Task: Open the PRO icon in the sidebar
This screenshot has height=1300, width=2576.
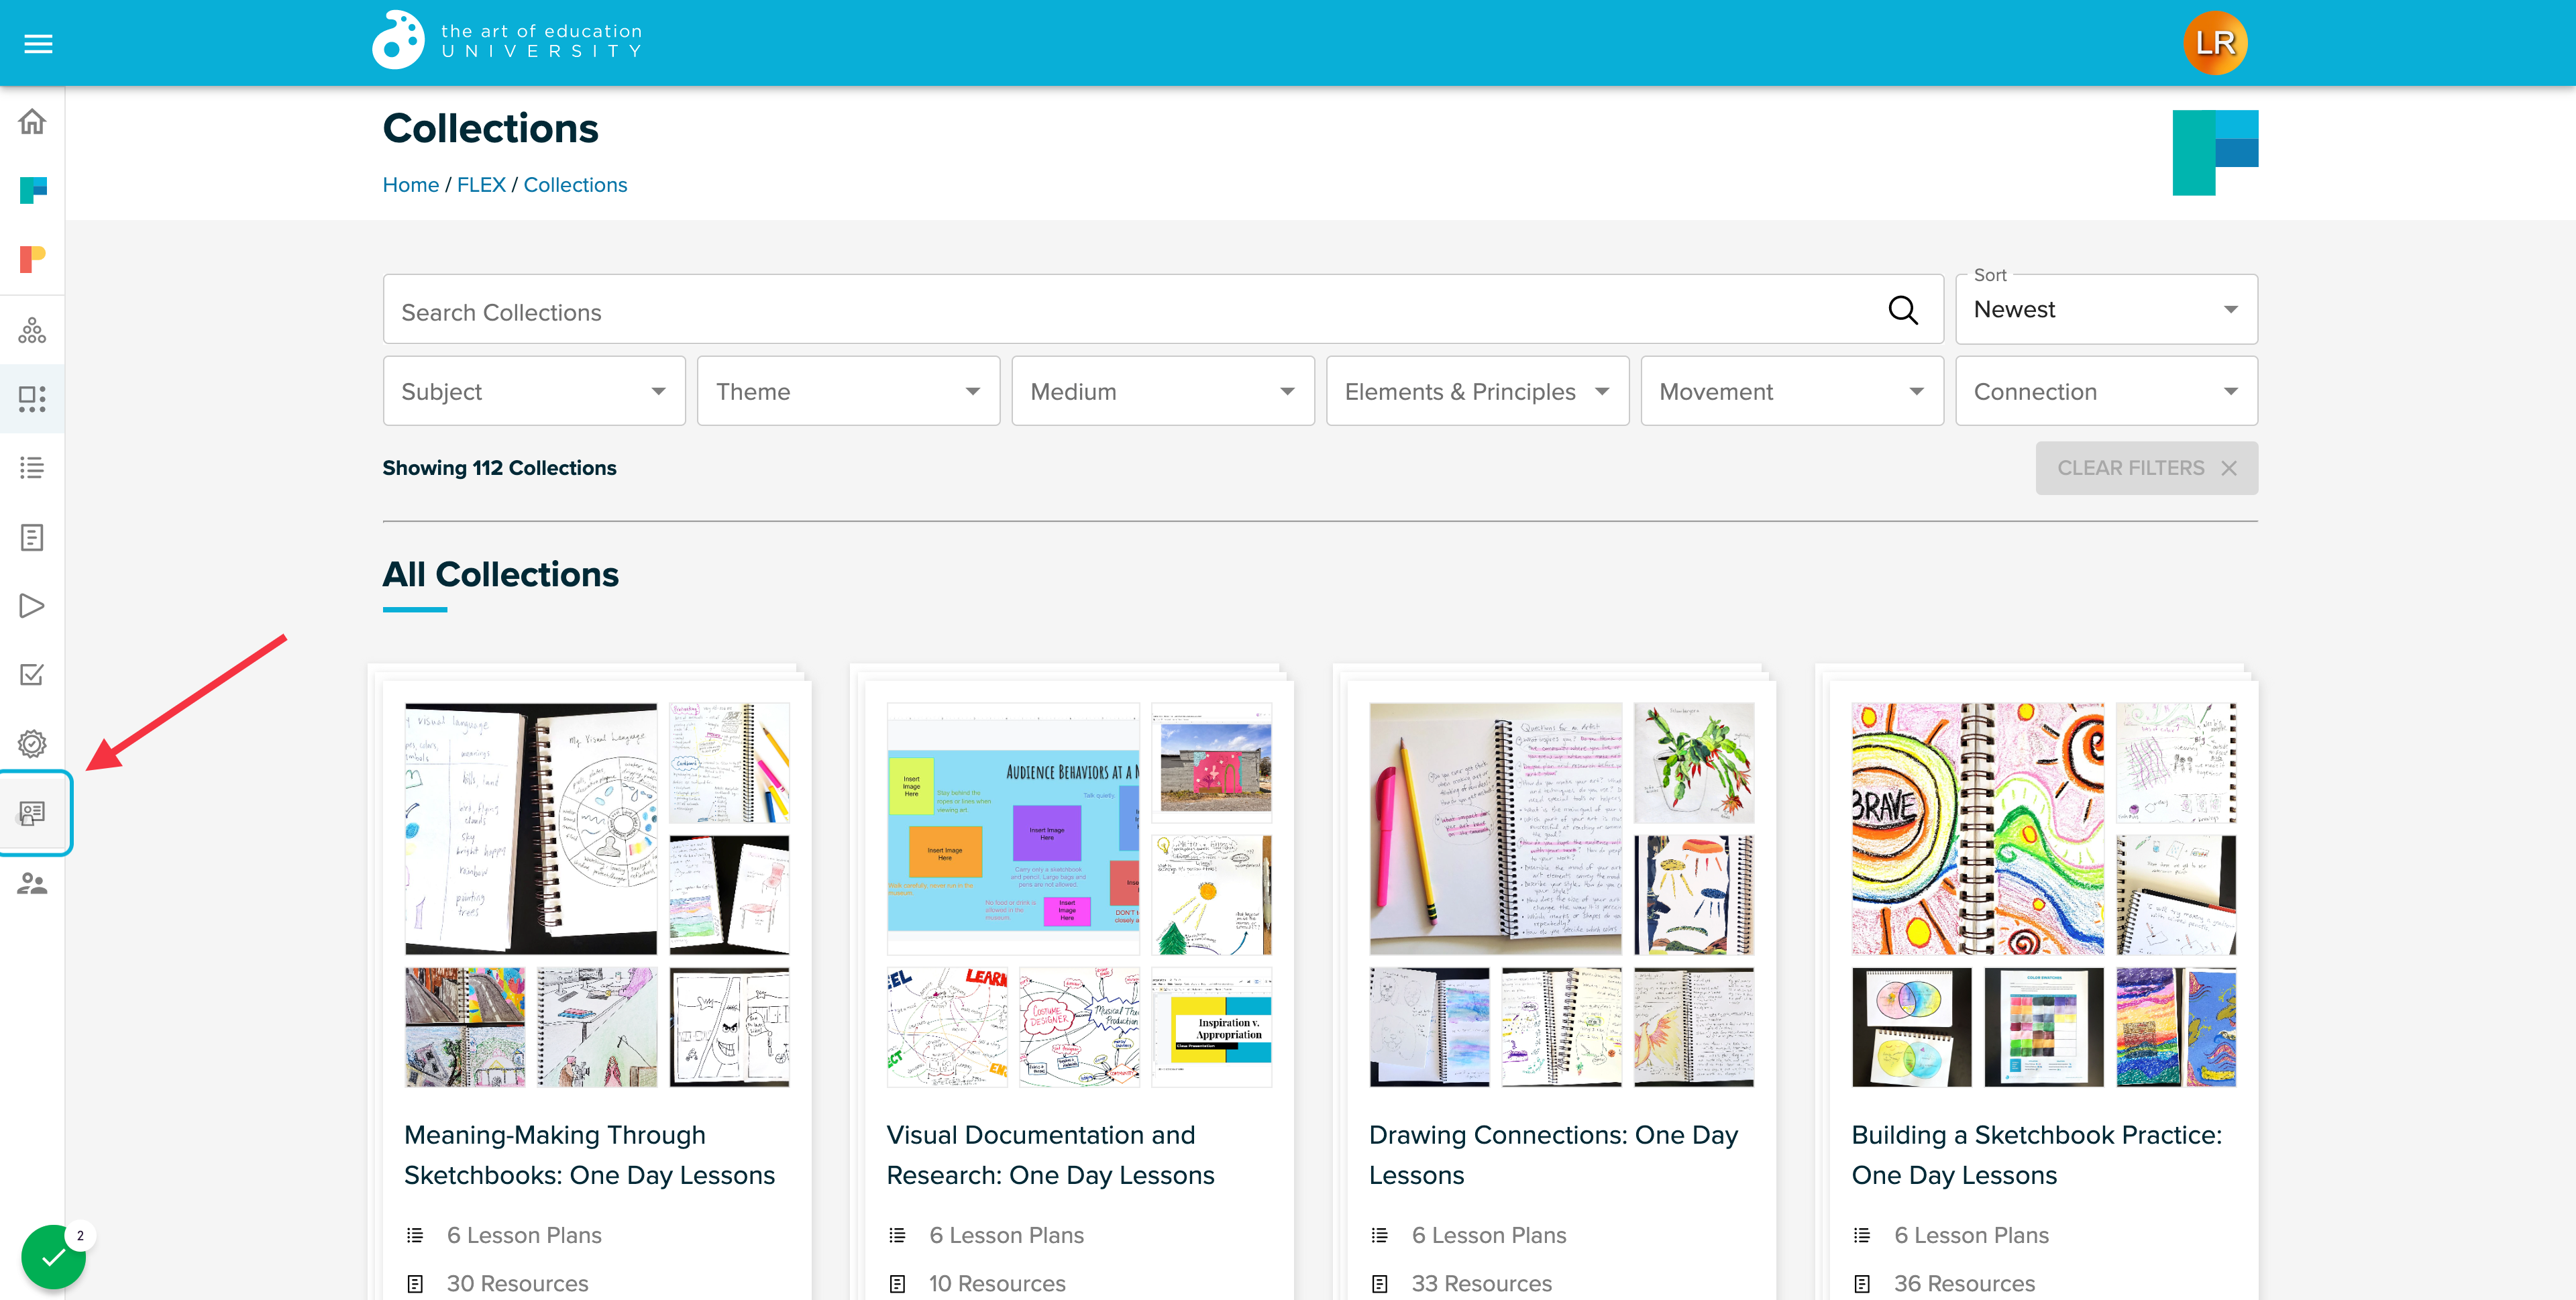Action: (32, 259)
